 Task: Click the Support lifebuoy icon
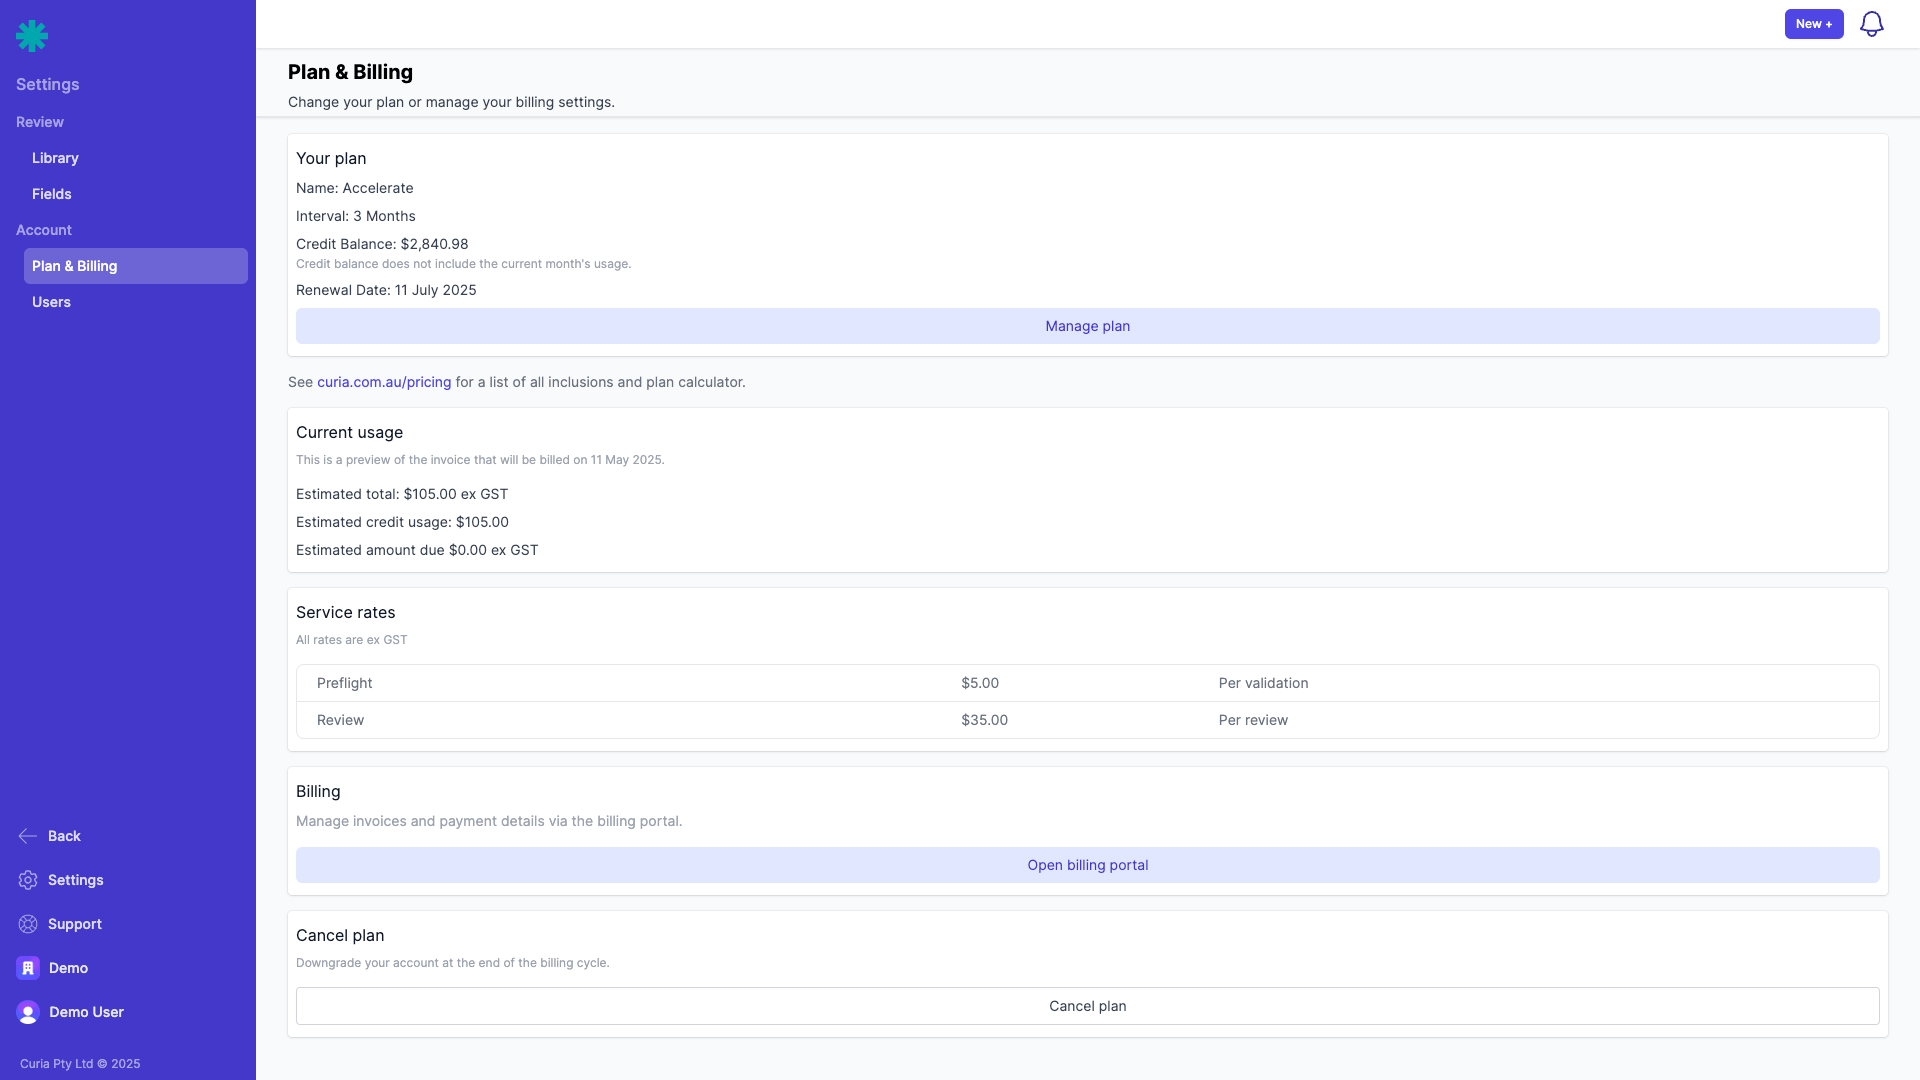tap(28, 924)
